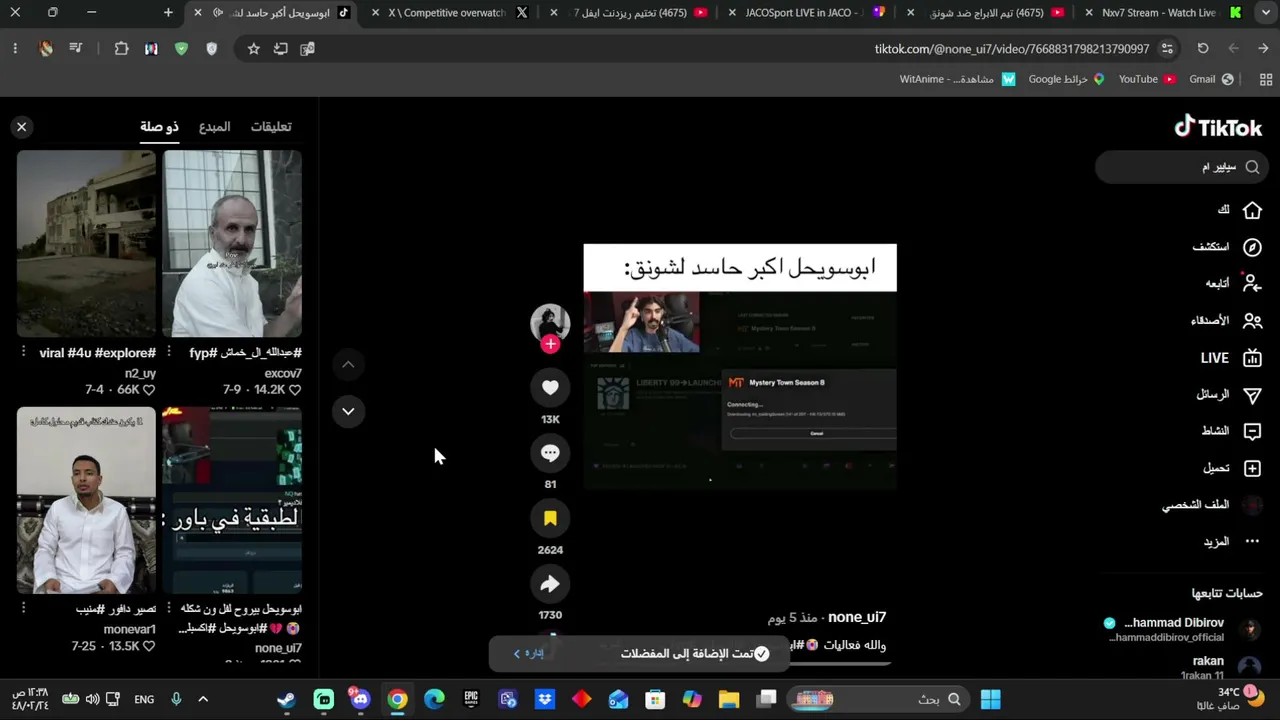1280x720 pixels.
Task: Play the main video ابوسويحل اكبر حاسد
Action: coord(740,367)
